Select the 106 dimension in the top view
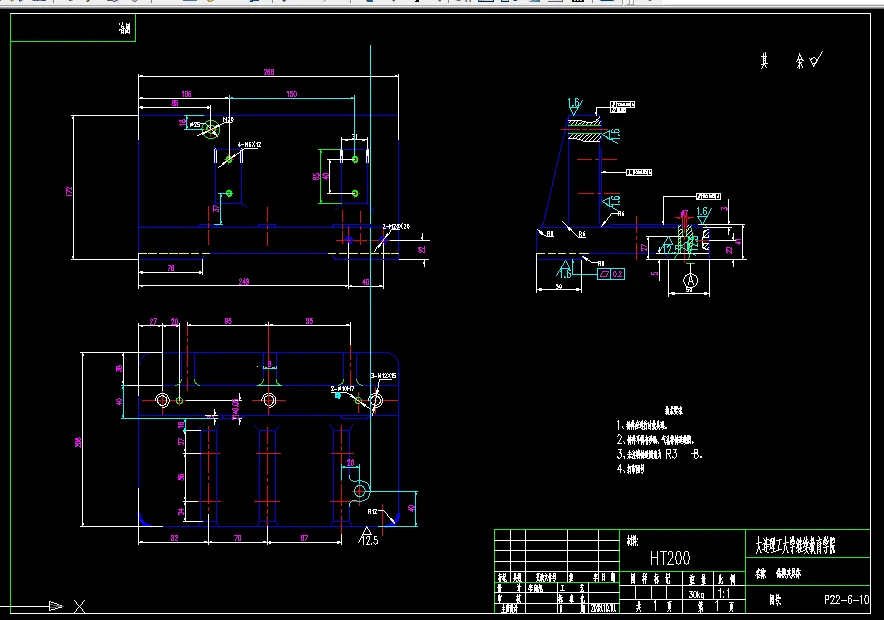The image size is (884, 620). [x=186, y=94]
